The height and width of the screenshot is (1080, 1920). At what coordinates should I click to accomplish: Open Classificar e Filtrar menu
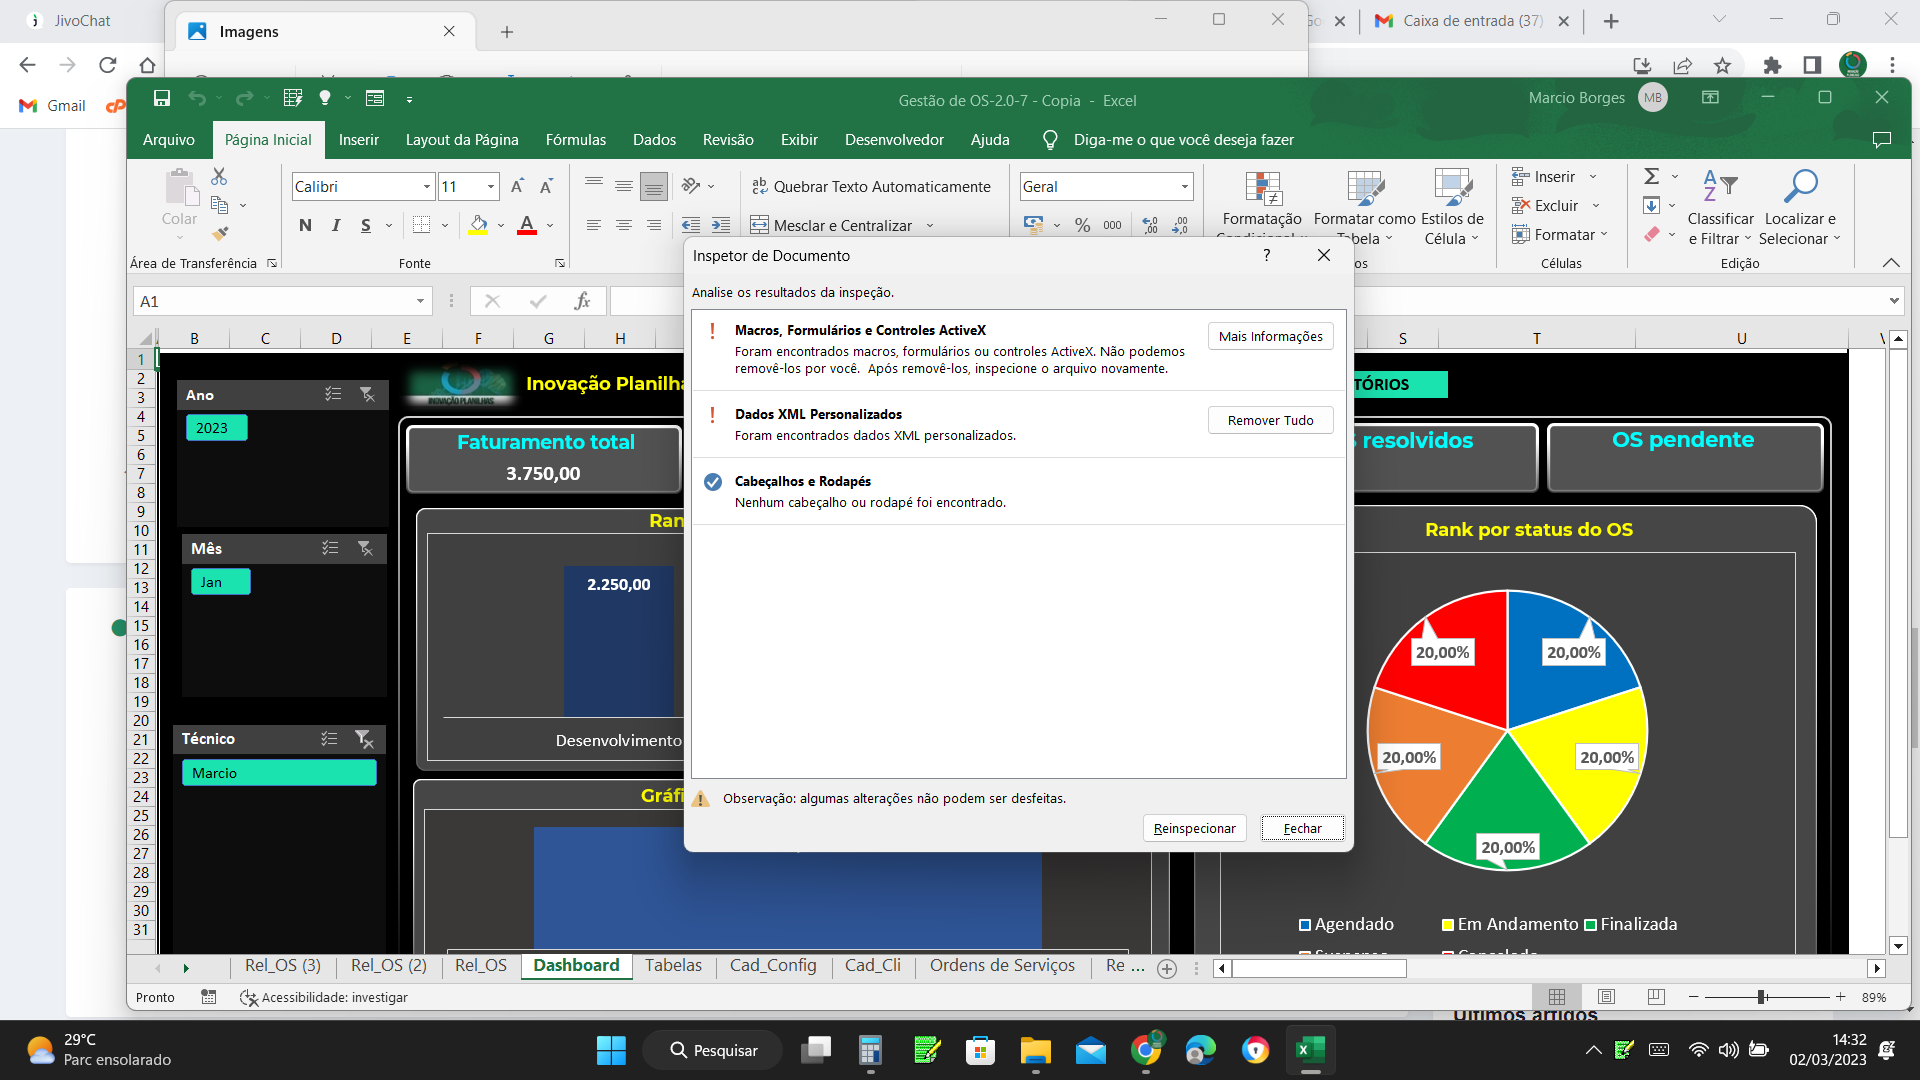pyautogui.click(x=1720, y=207)
